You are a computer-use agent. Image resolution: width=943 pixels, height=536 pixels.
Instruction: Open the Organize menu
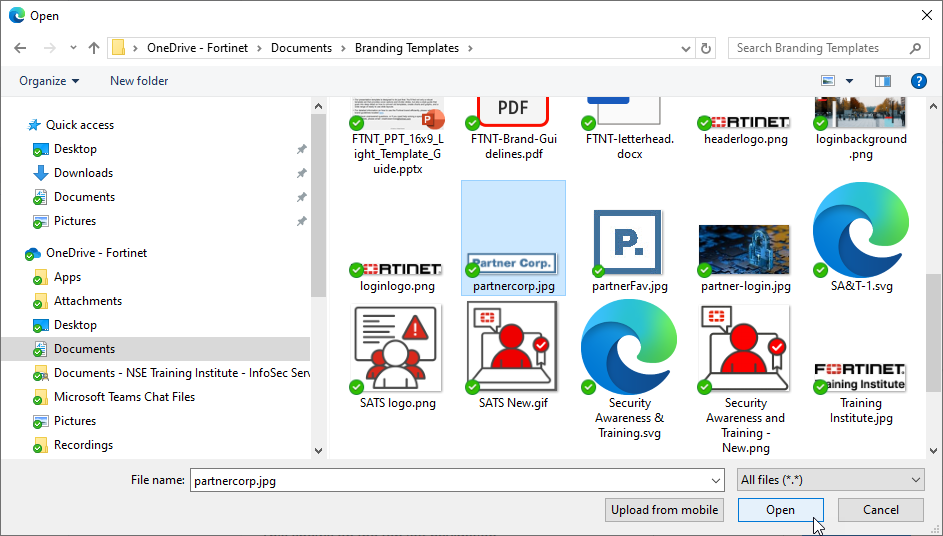(49, 81)
